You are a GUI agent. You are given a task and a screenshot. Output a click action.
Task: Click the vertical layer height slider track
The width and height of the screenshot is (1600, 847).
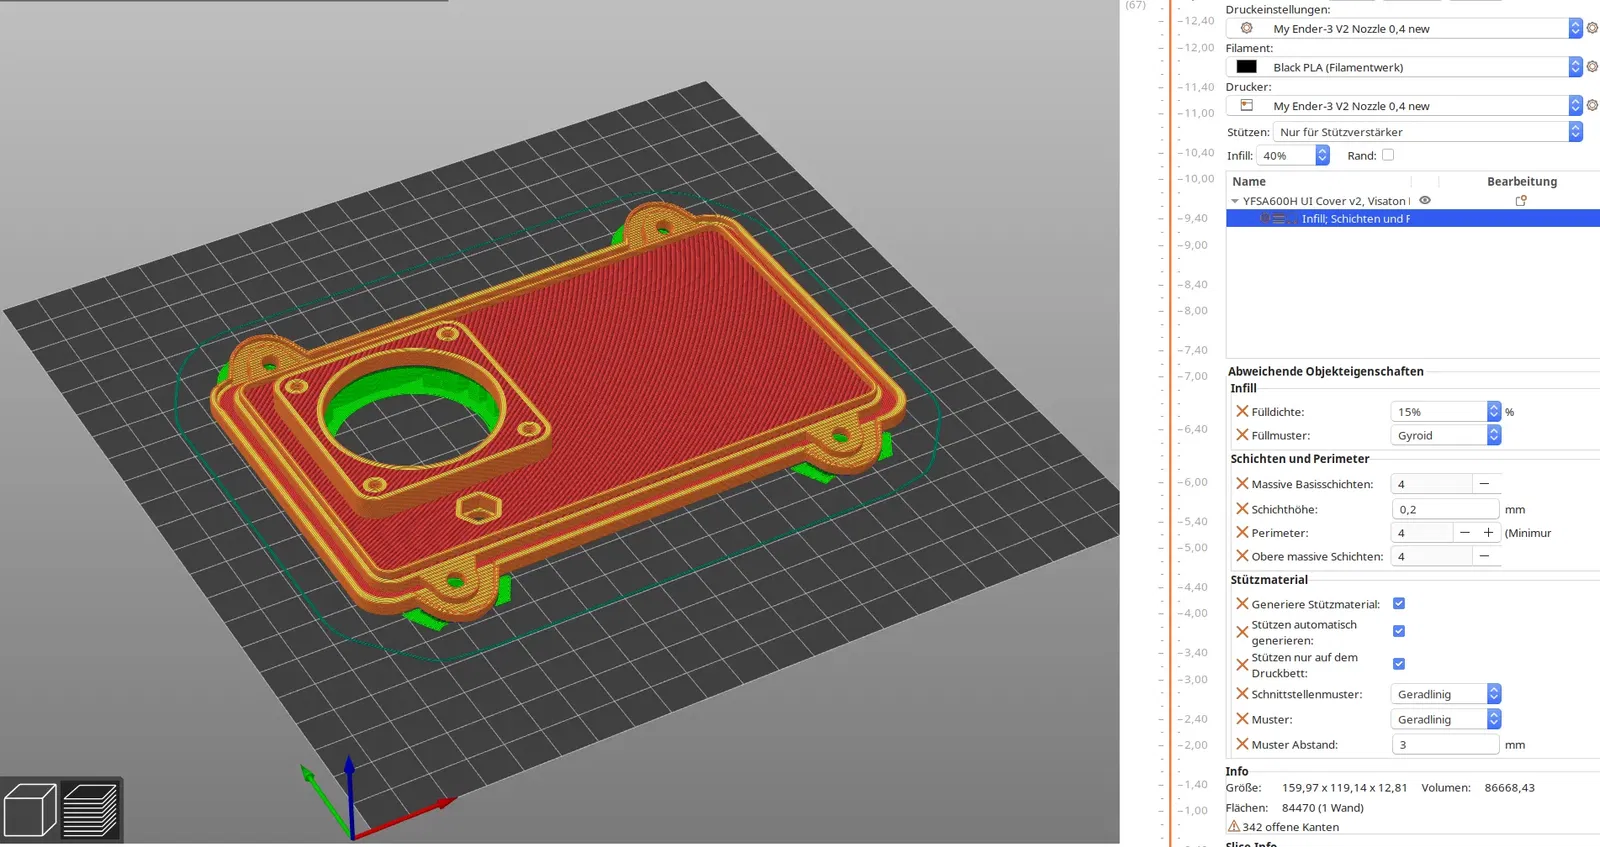(1170, 423)
